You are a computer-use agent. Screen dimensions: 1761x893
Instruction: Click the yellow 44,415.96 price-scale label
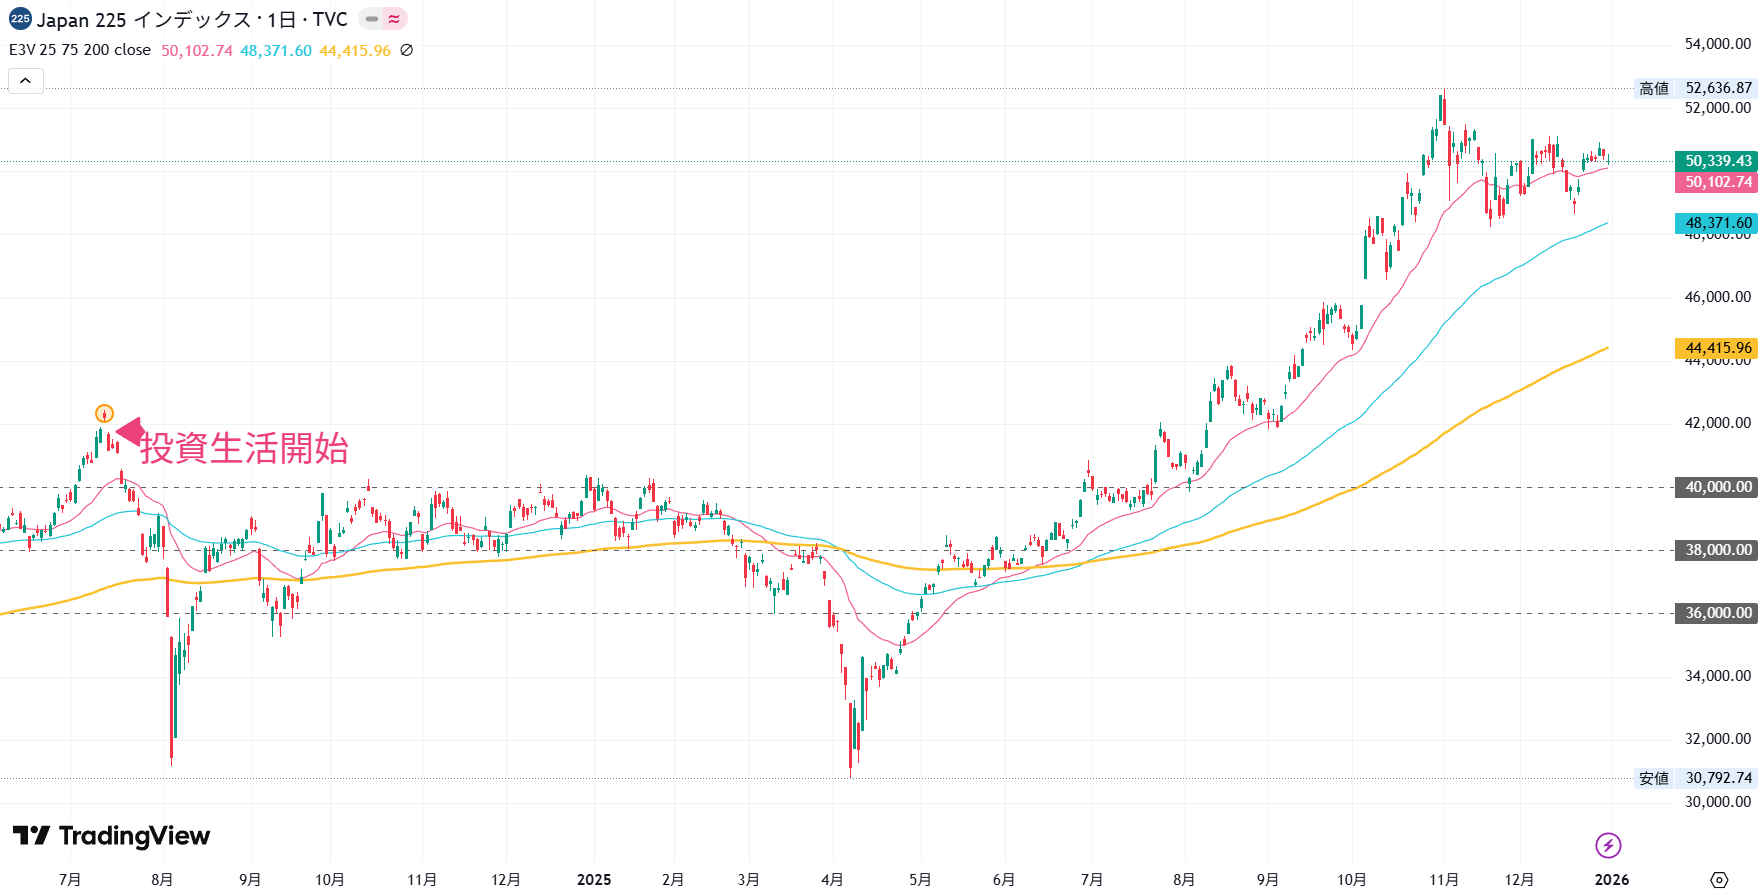(x=1716, y=348)
